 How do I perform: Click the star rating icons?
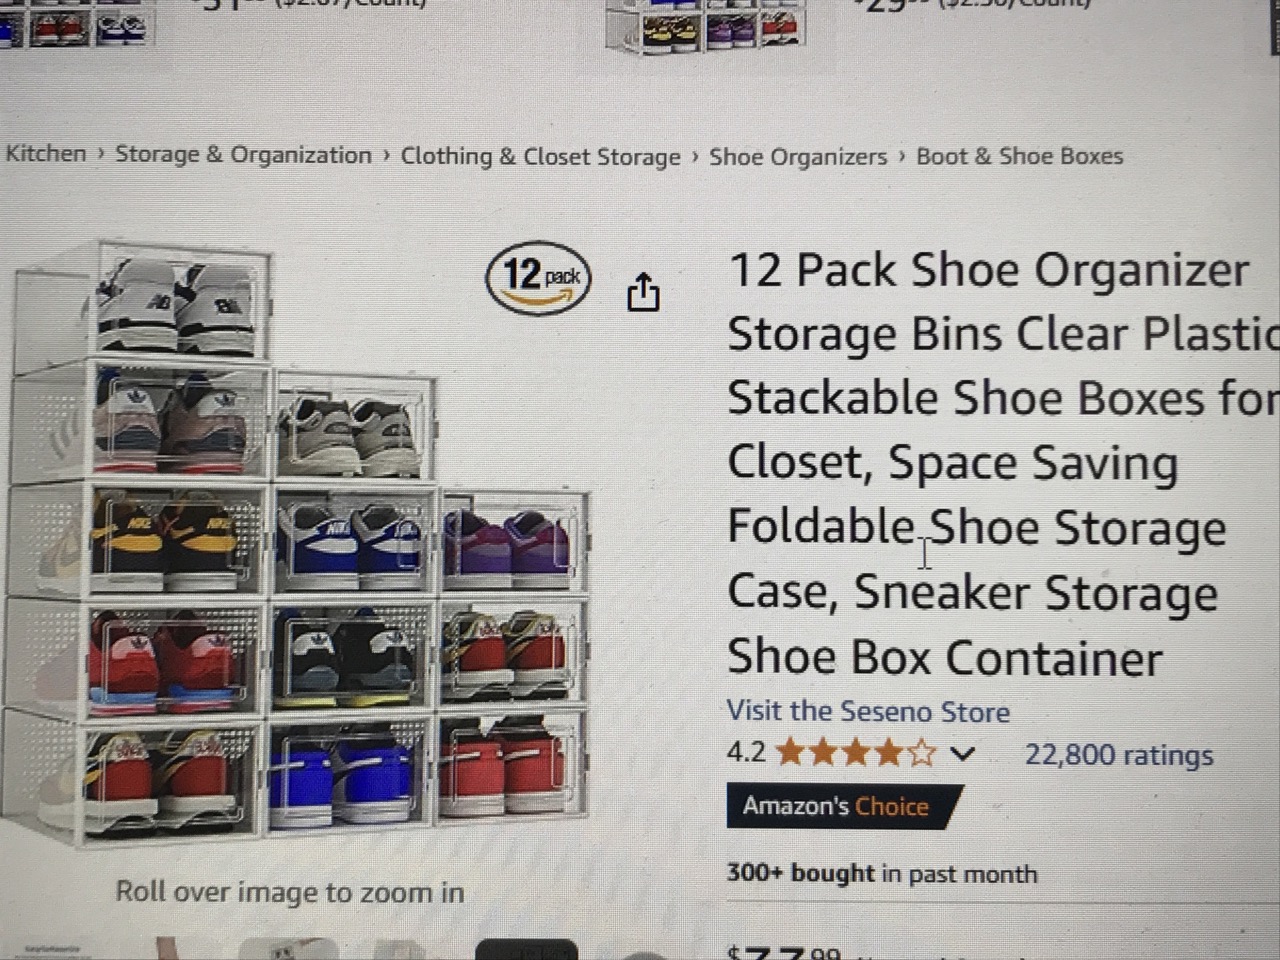856,752
